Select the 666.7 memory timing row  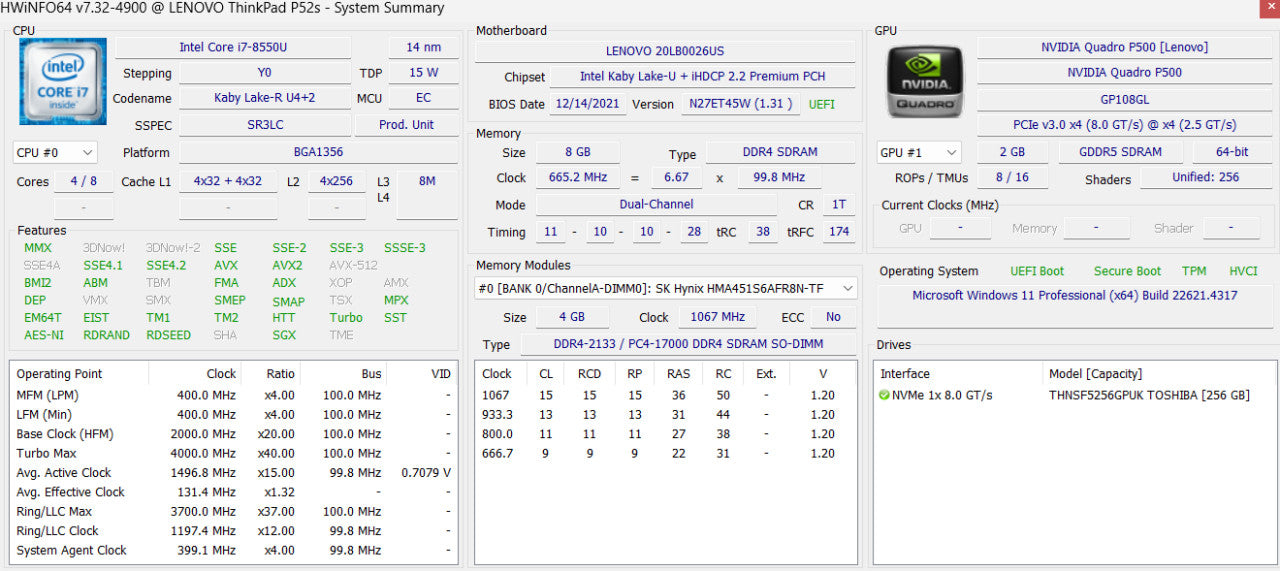point(665,453)
